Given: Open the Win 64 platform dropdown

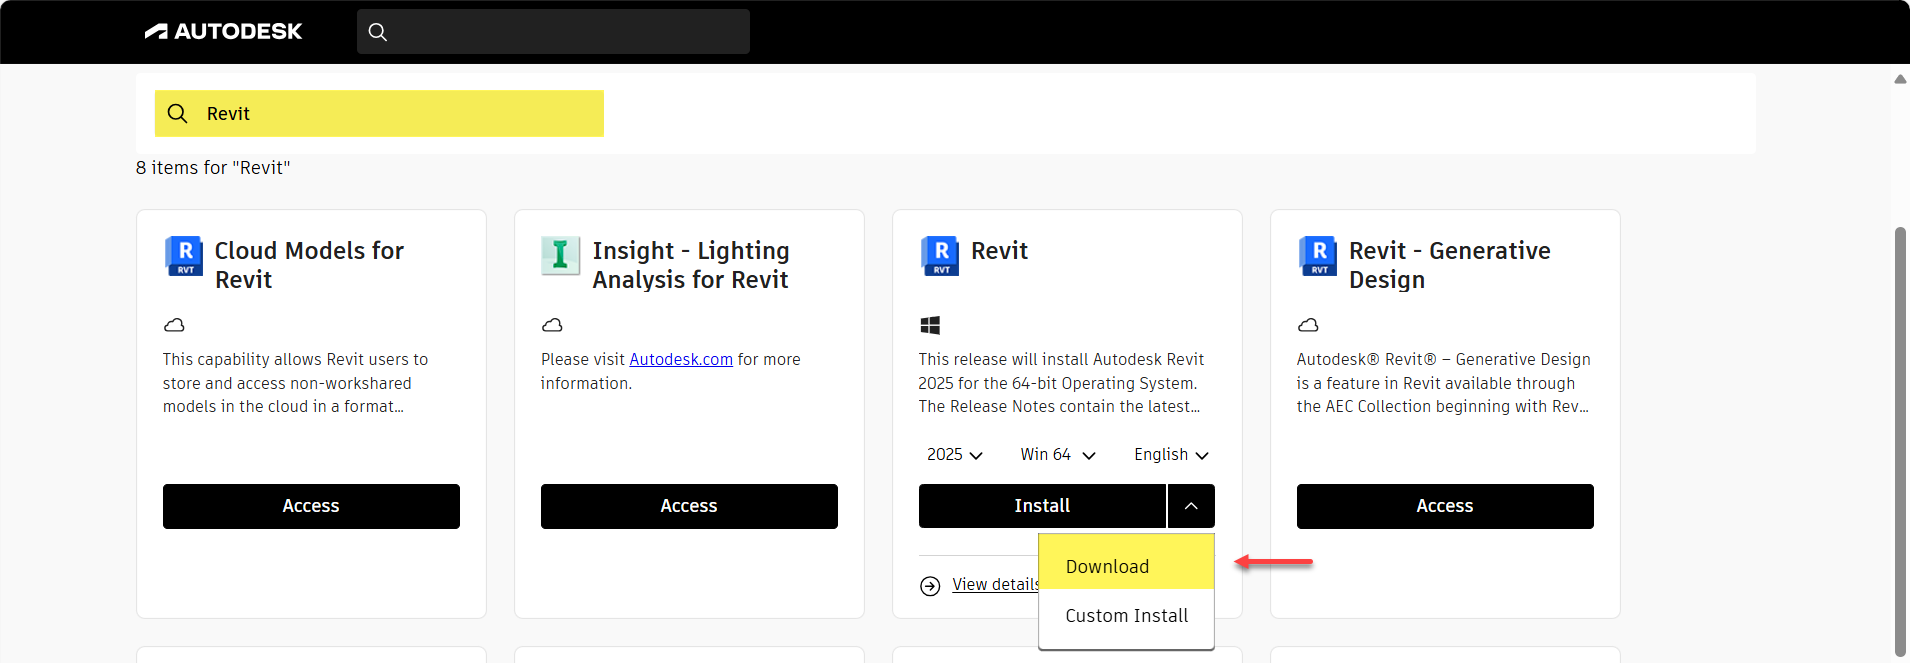Looking at the screenshot, I should tap(1058, 455).
